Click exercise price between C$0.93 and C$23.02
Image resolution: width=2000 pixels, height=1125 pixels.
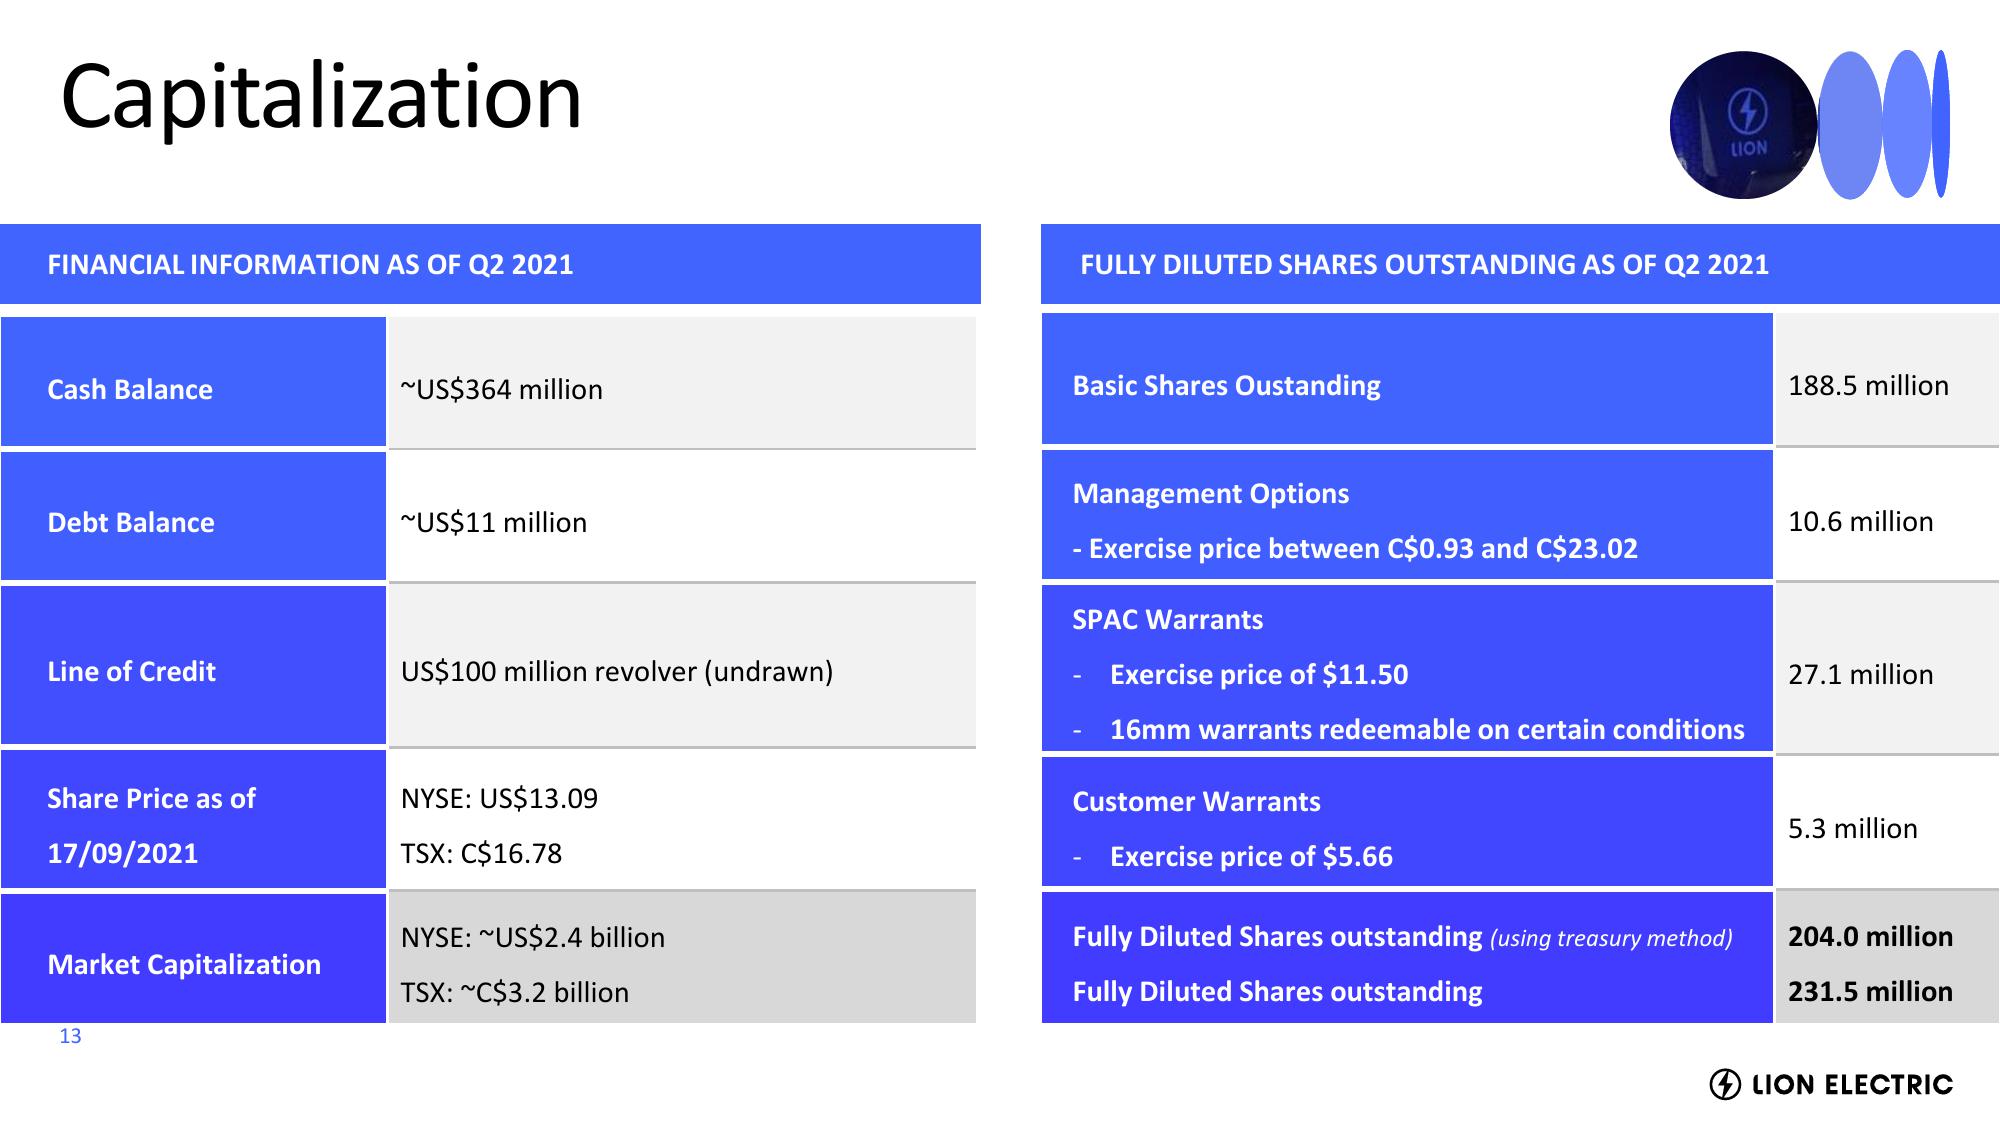tap(1355, 548)
